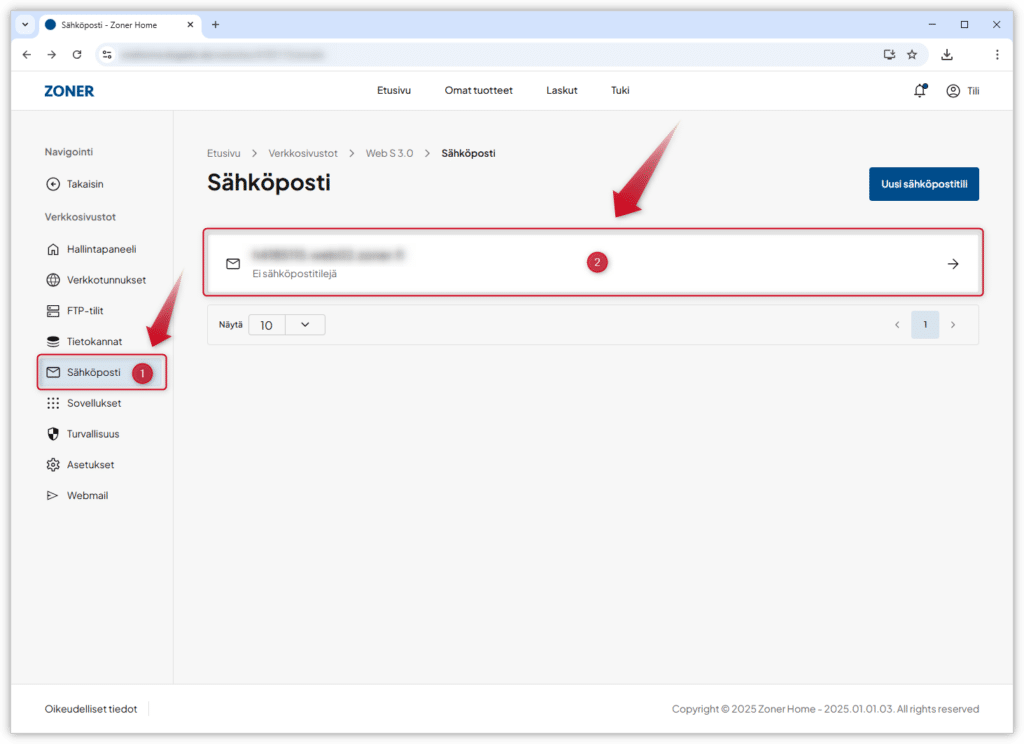Open the email account row with 2 notifications
1024x744 pixels.
point(592,262)
